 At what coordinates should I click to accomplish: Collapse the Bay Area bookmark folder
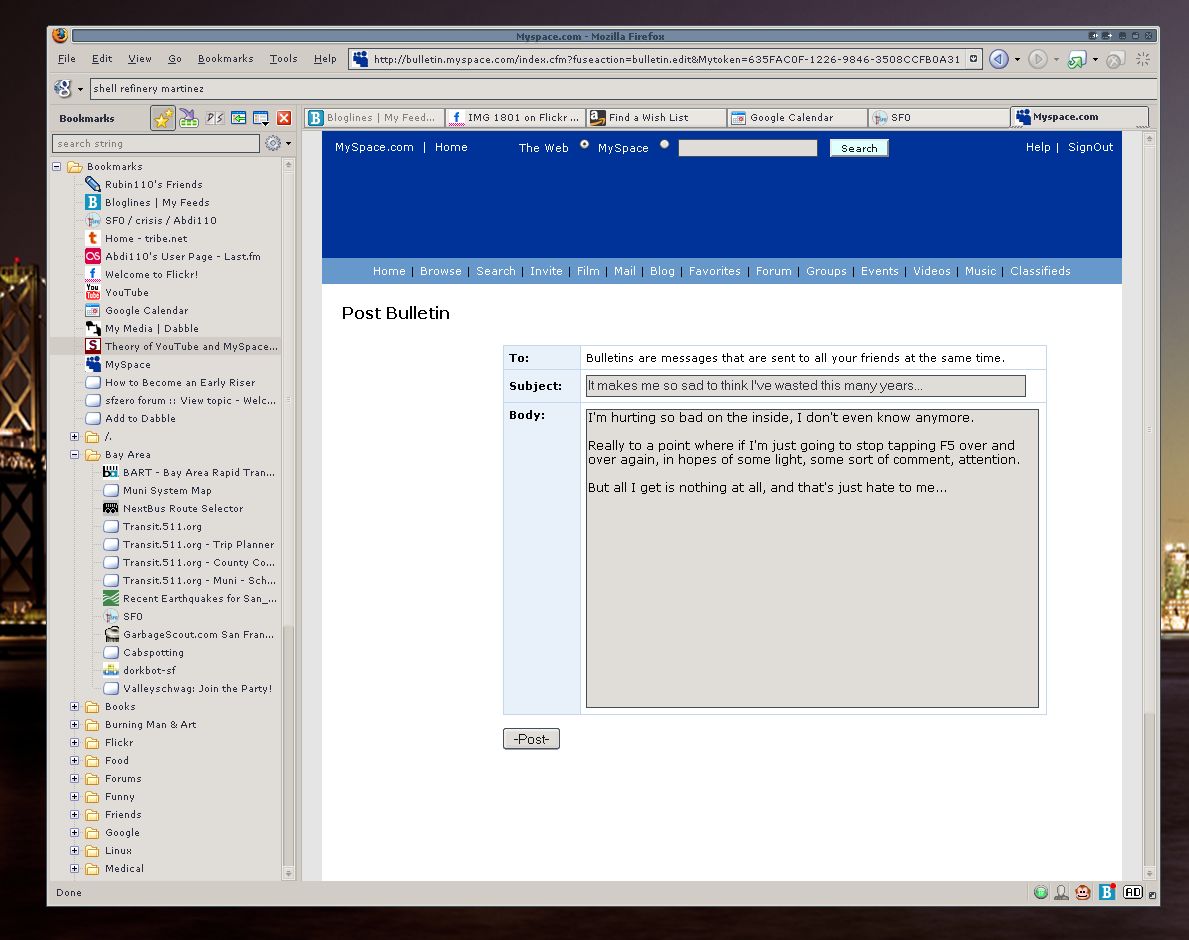coord(74,454)
